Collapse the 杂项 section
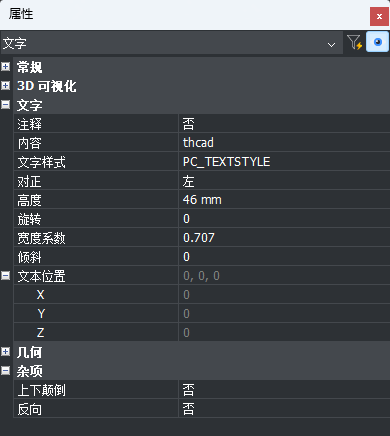Screen dimensions: 390x436 click(6, 371)
